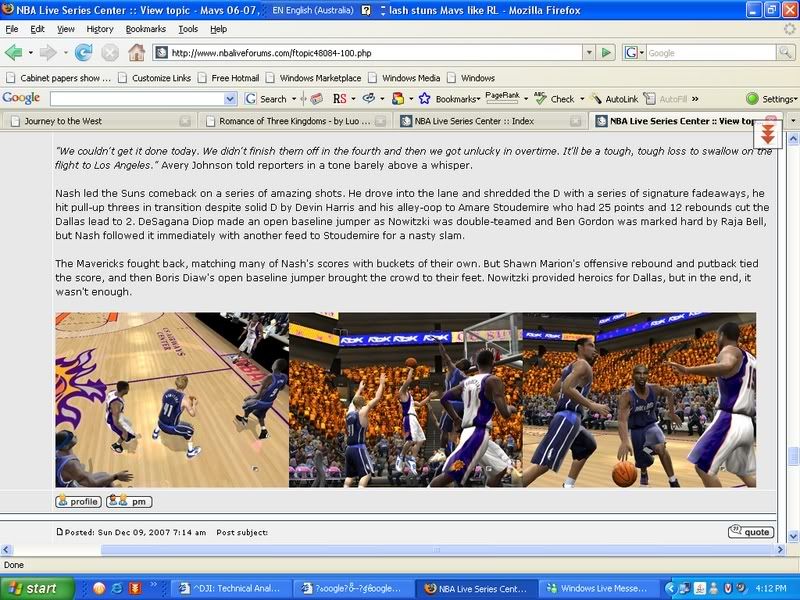
Task: Click the PageRank indicator
Action: [x=503, y=97]
